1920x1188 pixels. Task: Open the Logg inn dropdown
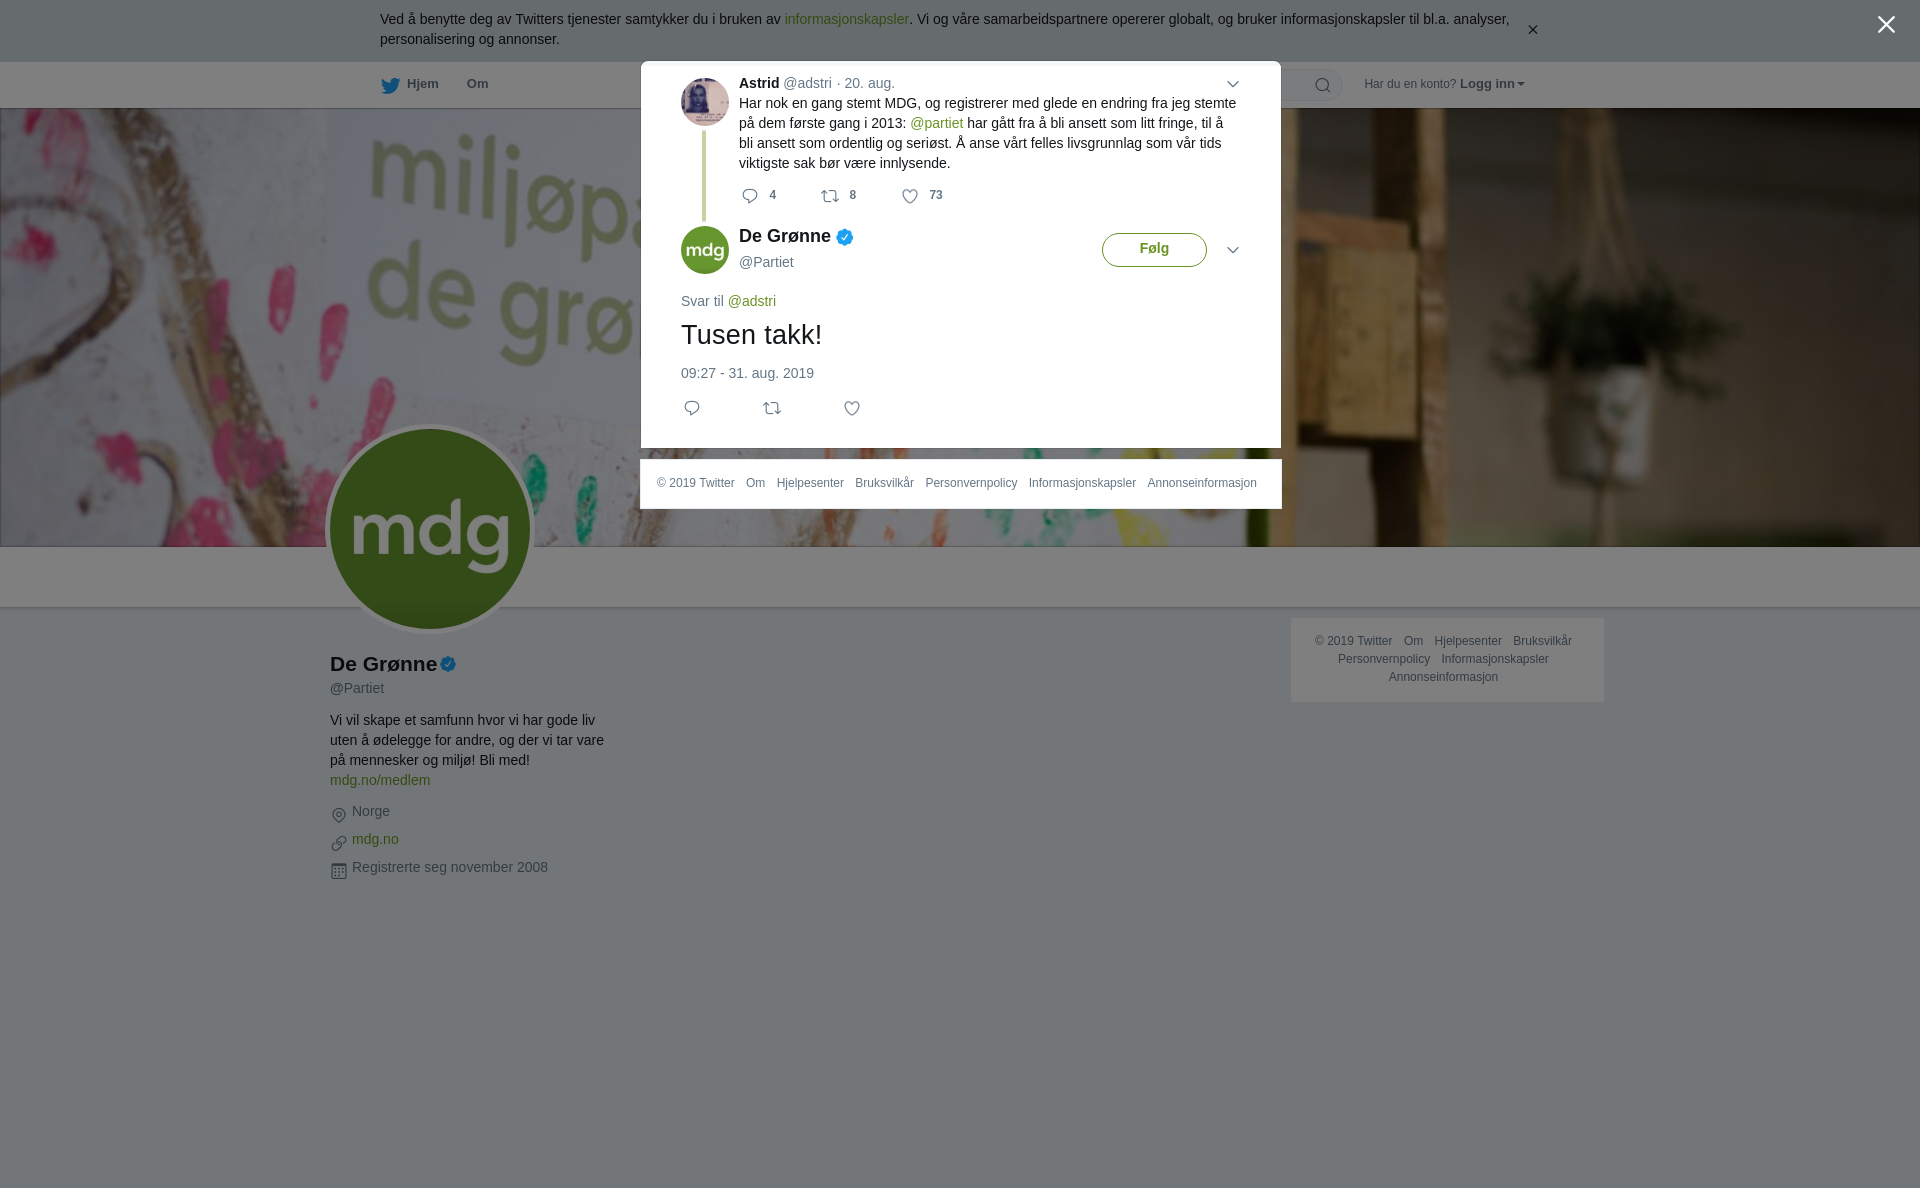1492,84
